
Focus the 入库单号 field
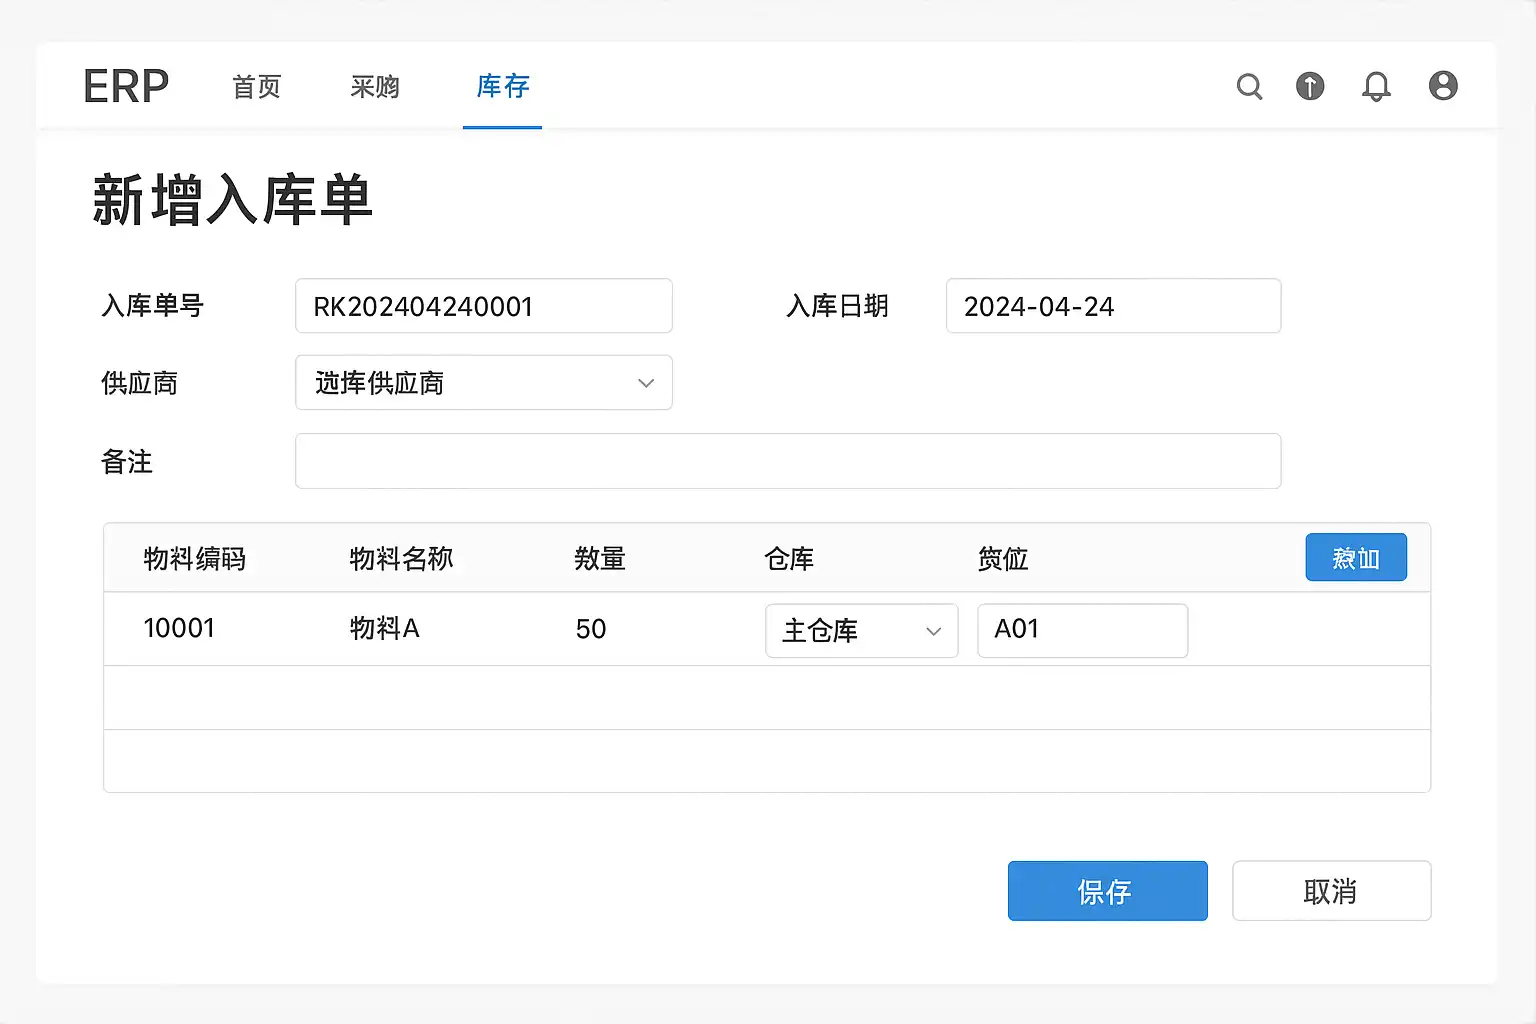483,306
